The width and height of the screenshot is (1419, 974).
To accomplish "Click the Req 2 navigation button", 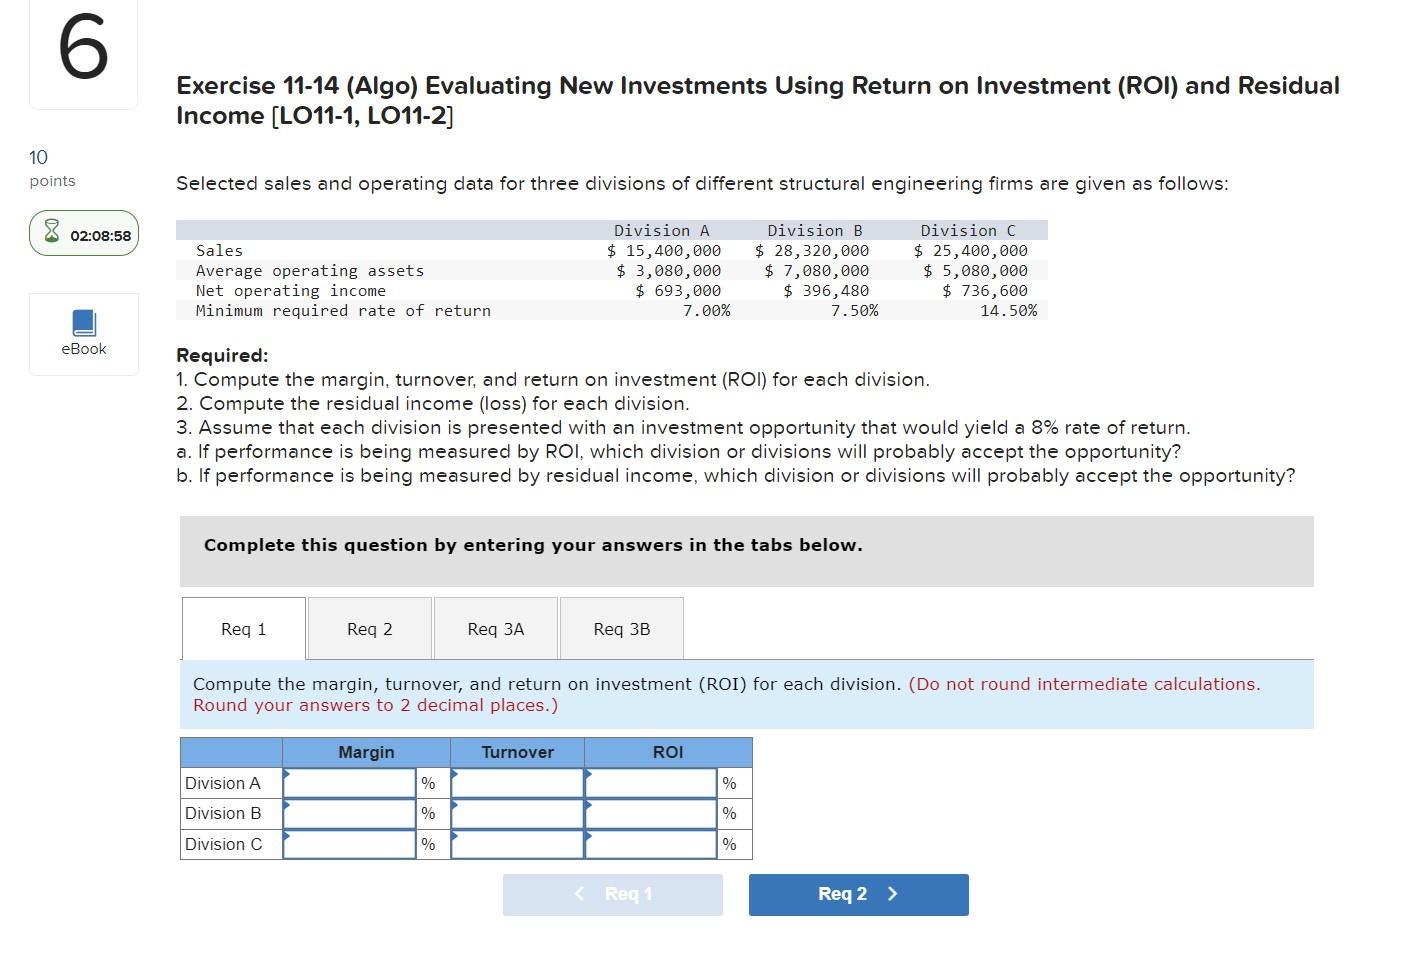I will pos(857,894).
